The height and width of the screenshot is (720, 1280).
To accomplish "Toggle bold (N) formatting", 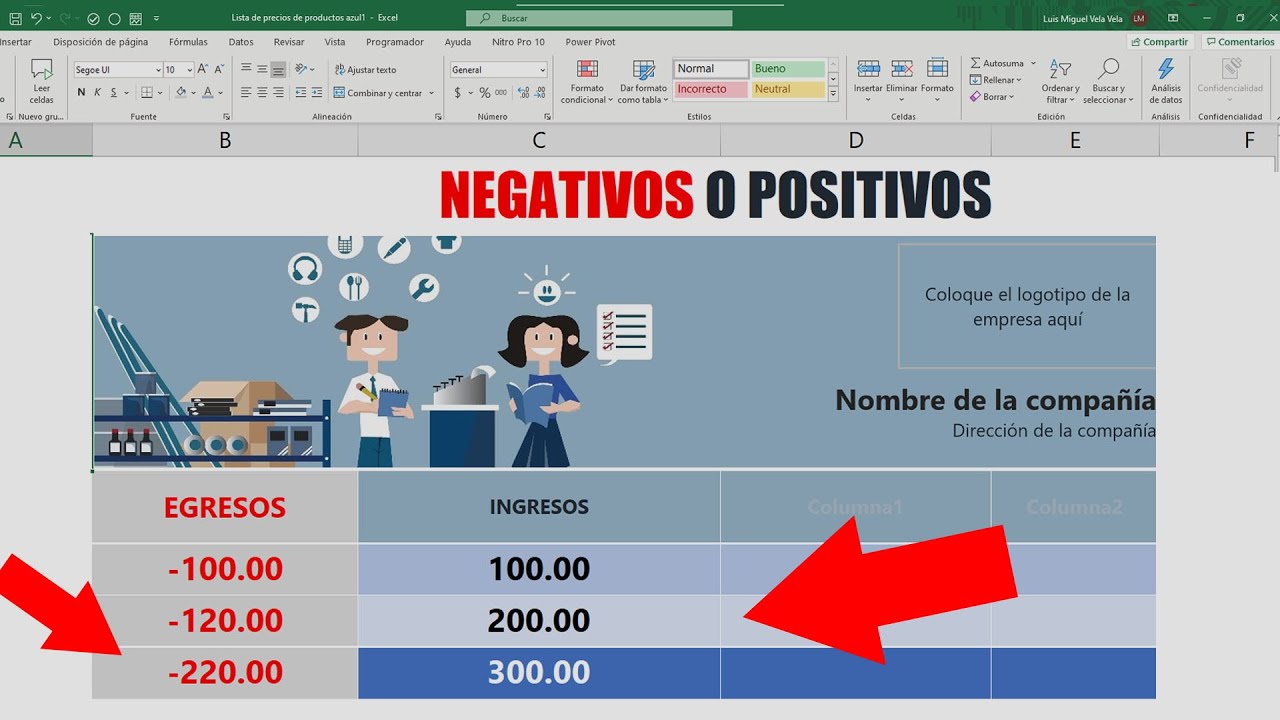I will (x=81, y=92).
